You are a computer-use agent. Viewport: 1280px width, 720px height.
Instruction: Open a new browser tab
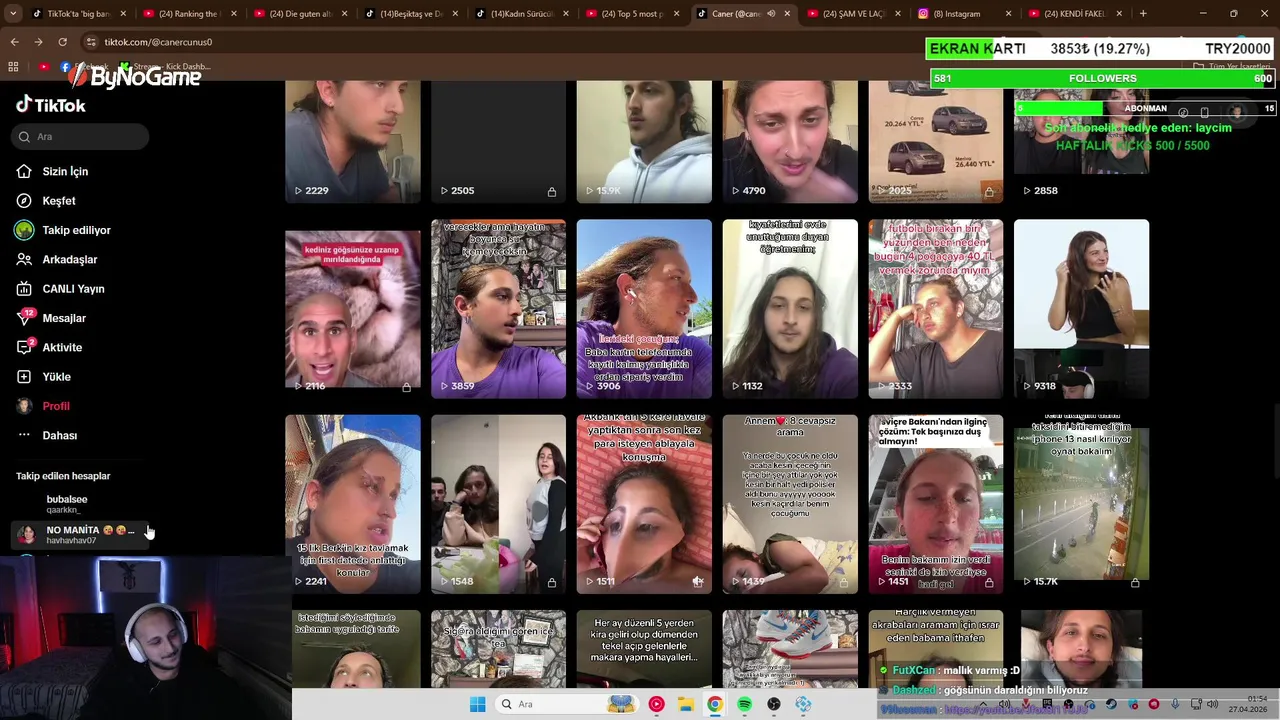point(1143,14)
